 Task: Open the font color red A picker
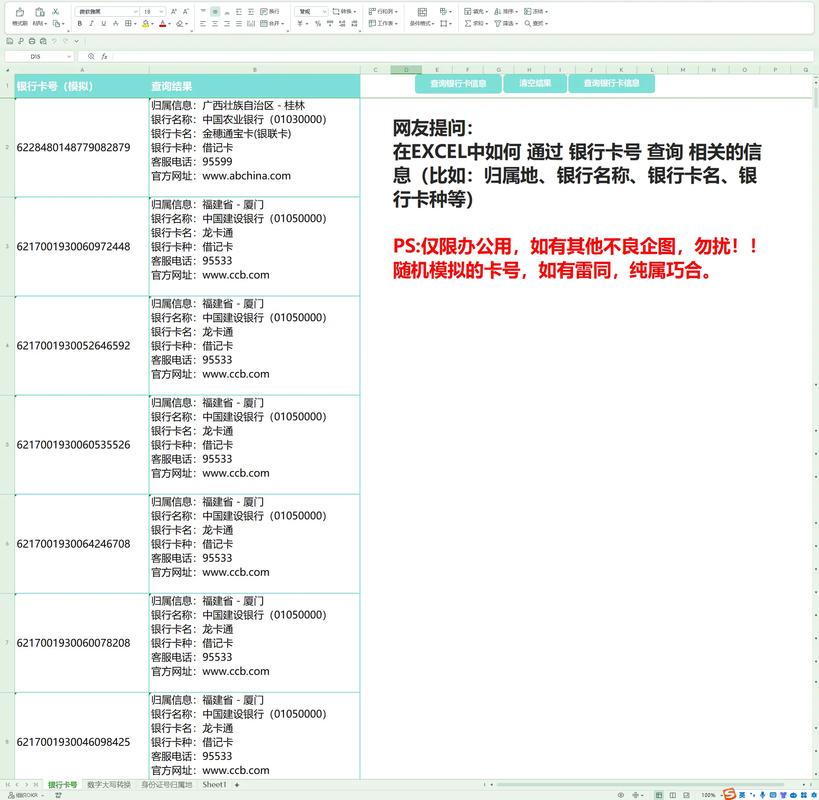point(164,23)
